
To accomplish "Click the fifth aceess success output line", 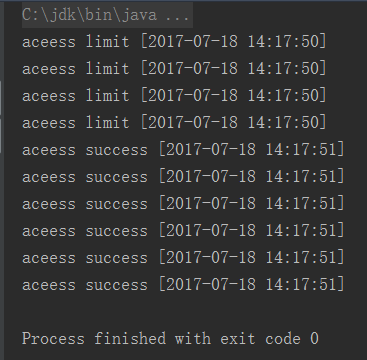I will 183,258.
